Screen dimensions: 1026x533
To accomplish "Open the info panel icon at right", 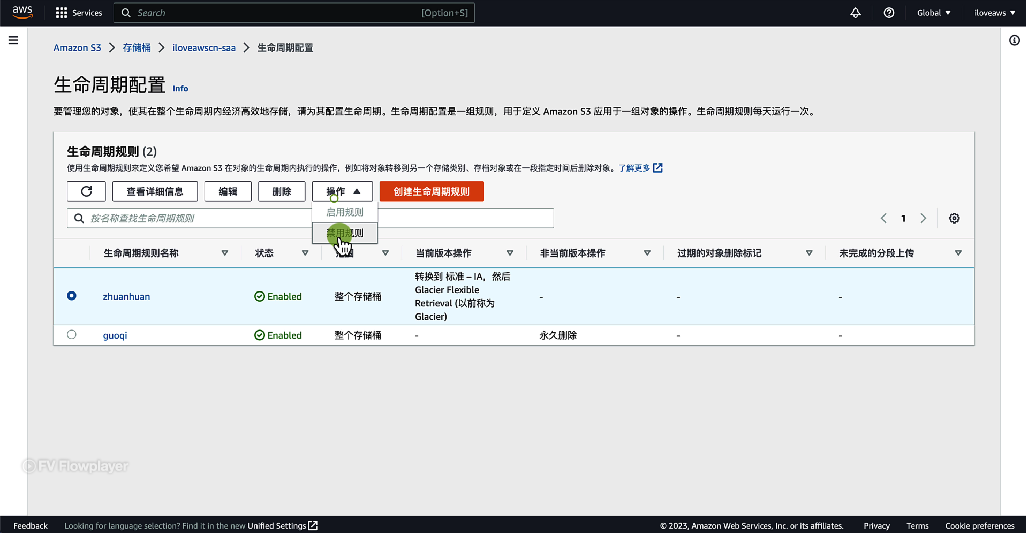I will coord(1014,41).
